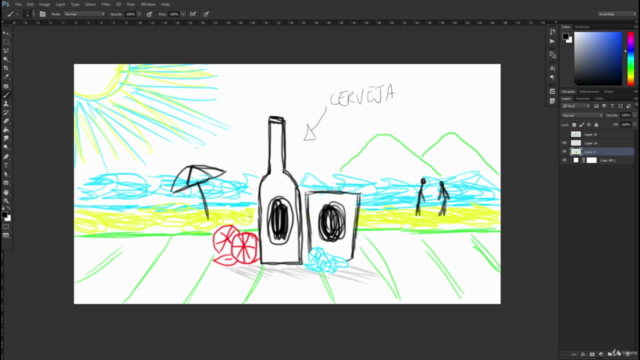This screenshot has width=640, height=360.
Task: Select the Eraser tool
Action: [x=6, y=121]
